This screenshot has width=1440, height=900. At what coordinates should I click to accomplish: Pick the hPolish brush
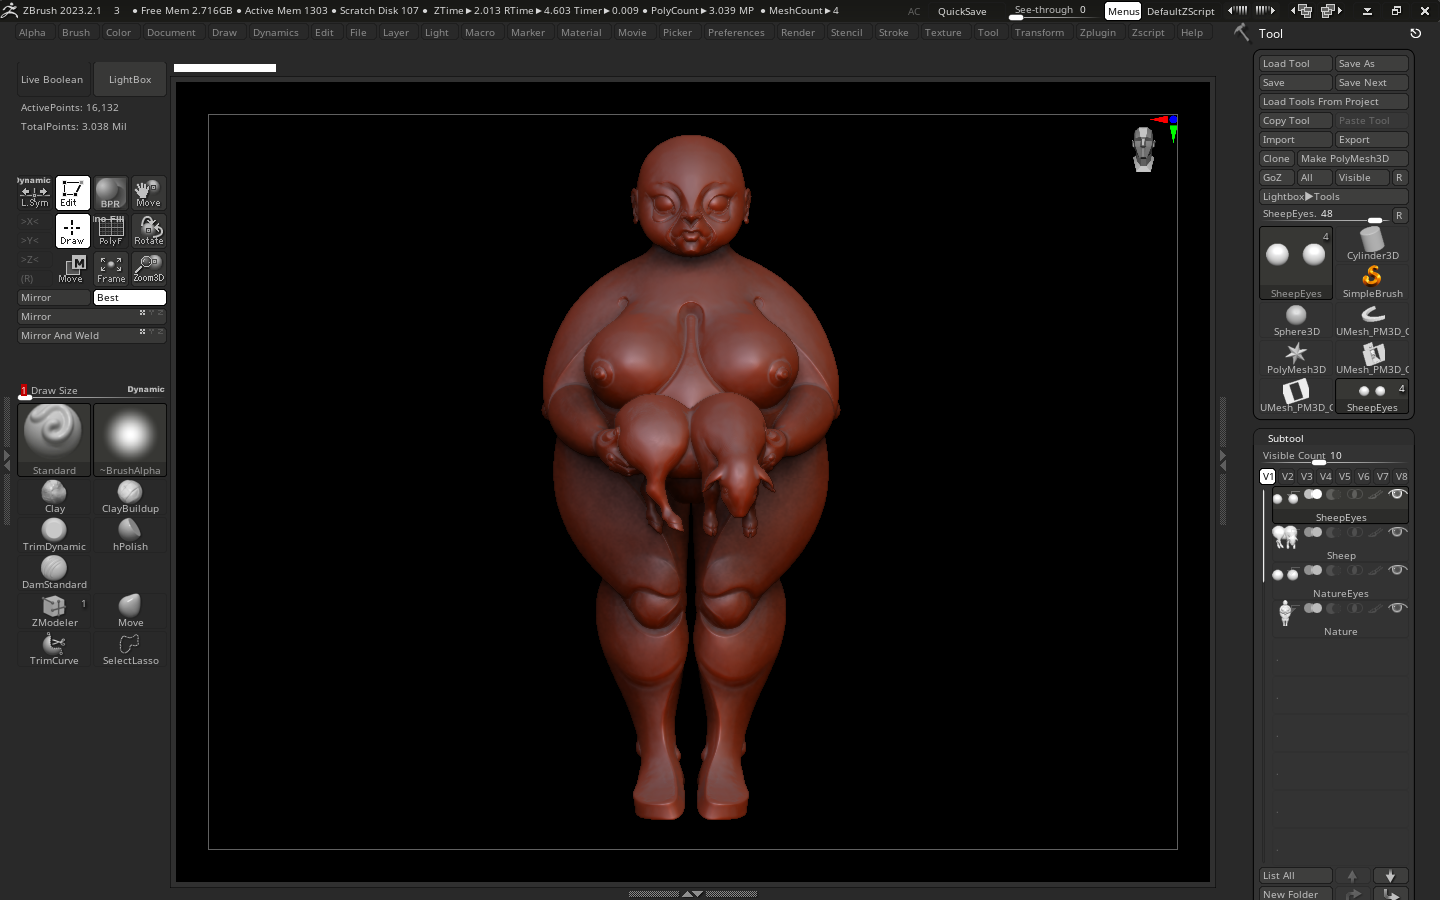pos(130,535)
